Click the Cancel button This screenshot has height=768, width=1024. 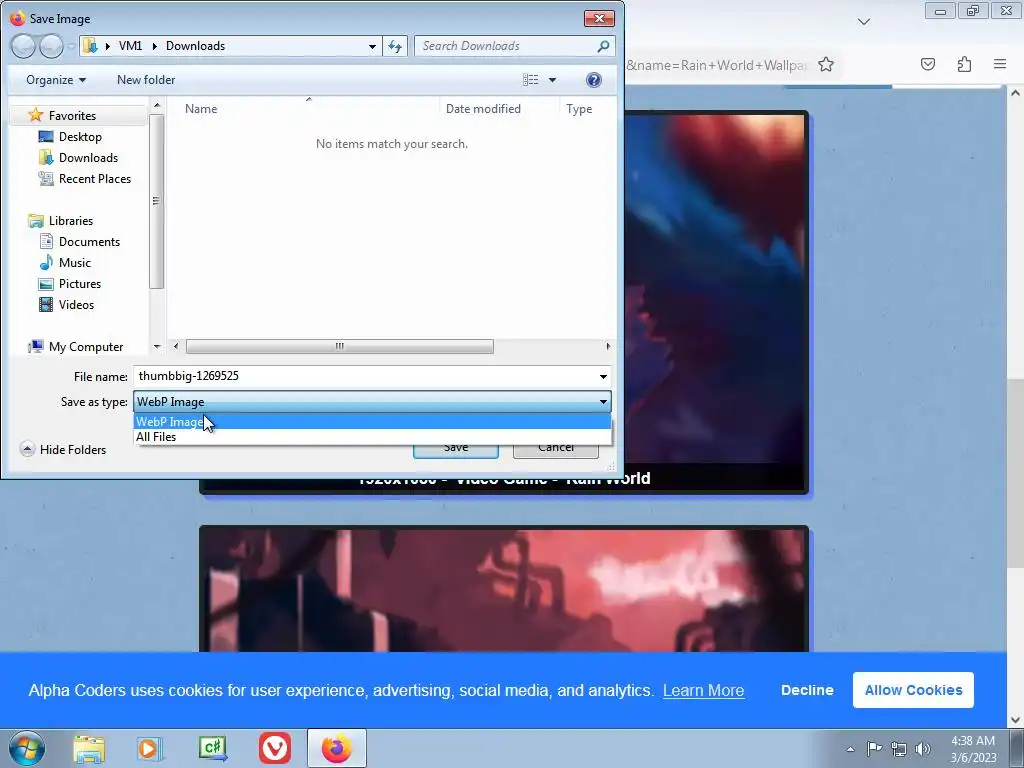[x=556, y=448]
